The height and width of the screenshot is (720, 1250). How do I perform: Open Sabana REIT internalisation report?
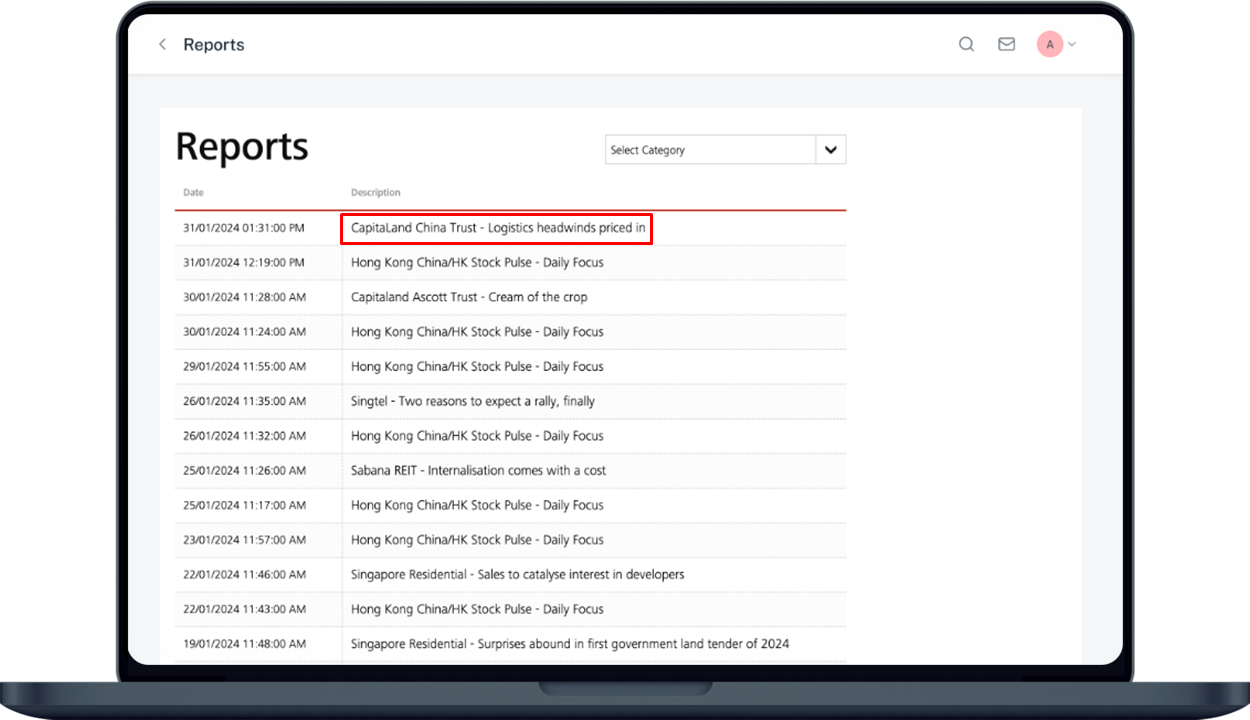coord(478,470)
